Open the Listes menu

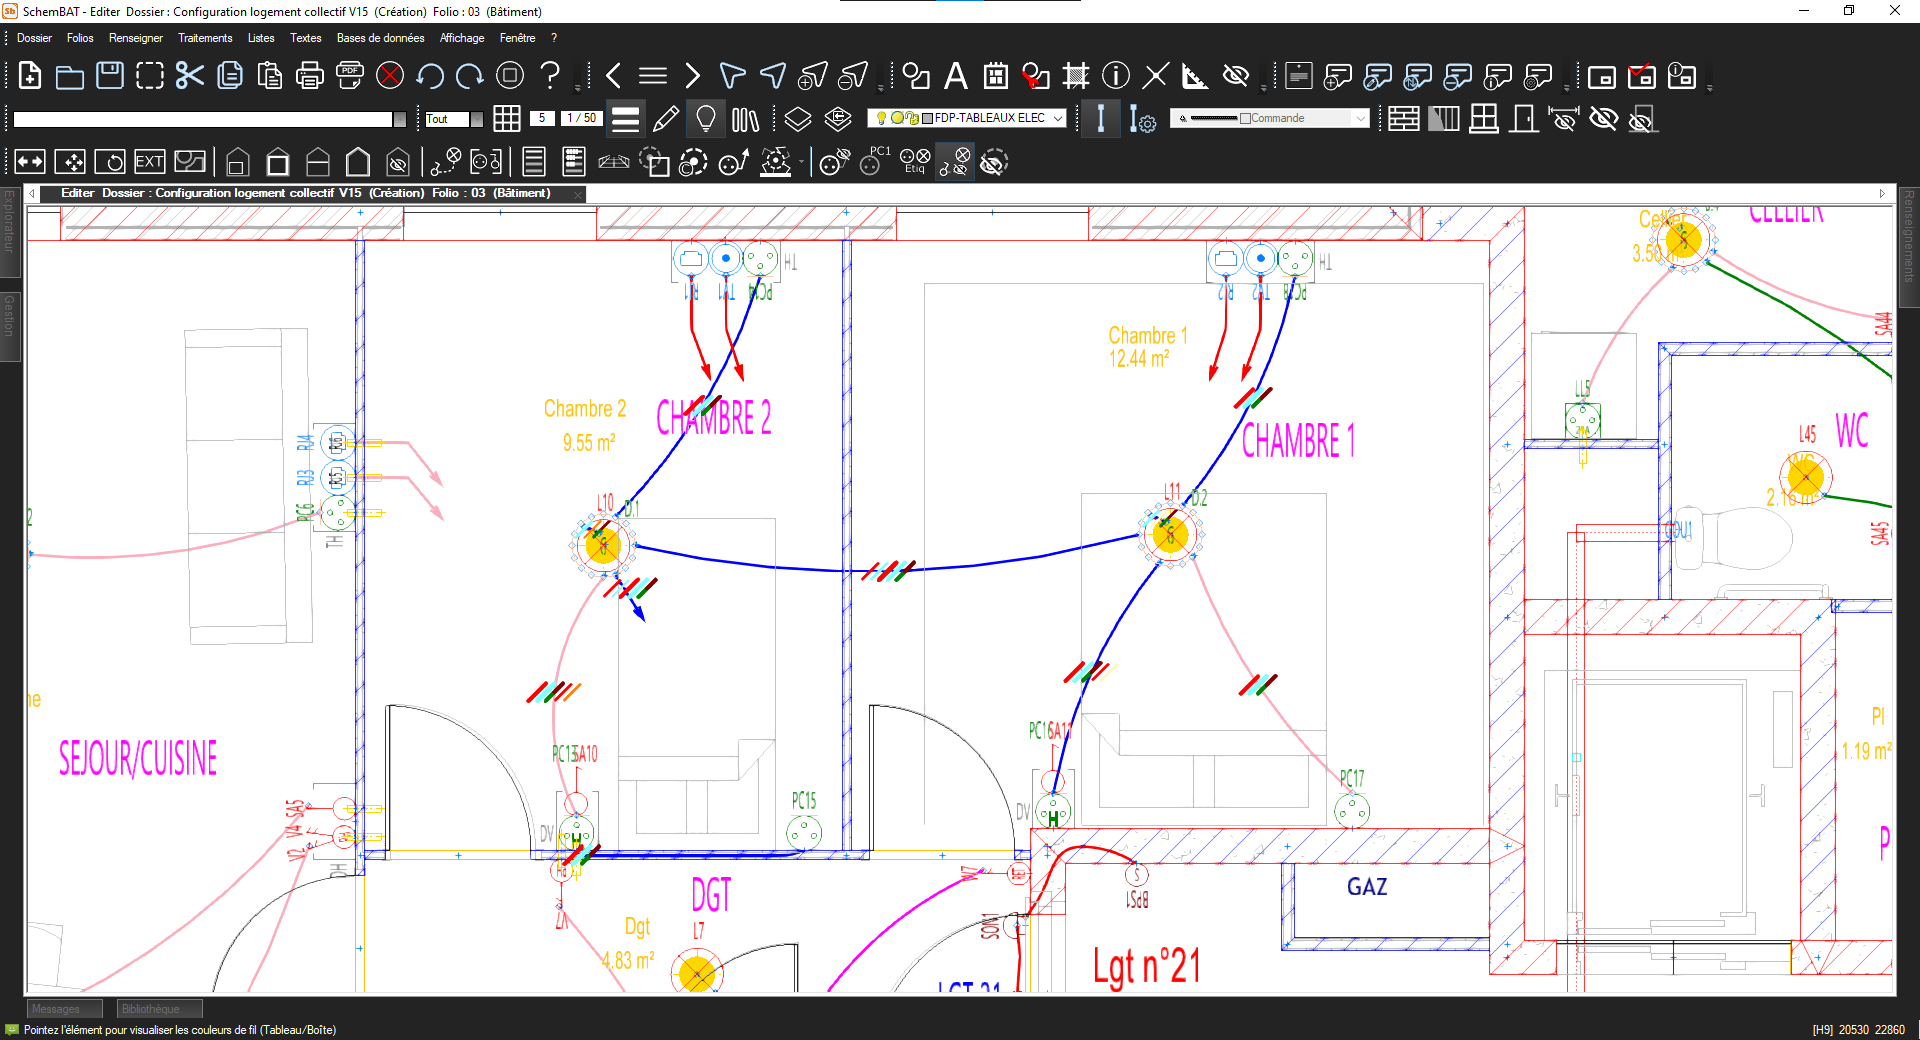(x=261, y=38)
